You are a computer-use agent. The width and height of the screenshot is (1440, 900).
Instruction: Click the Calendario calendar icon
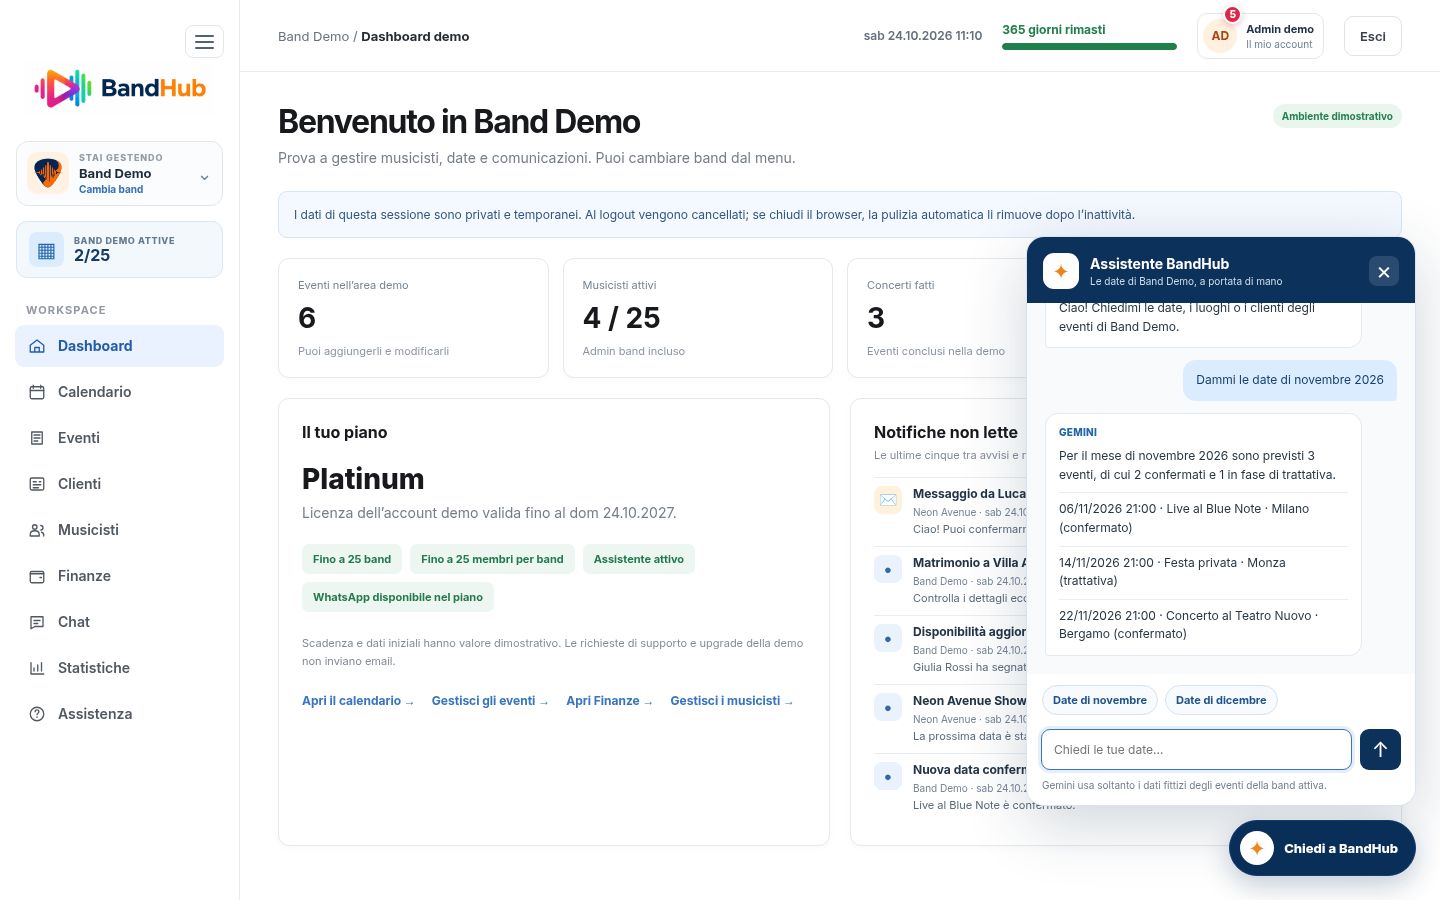pos(37,392)
